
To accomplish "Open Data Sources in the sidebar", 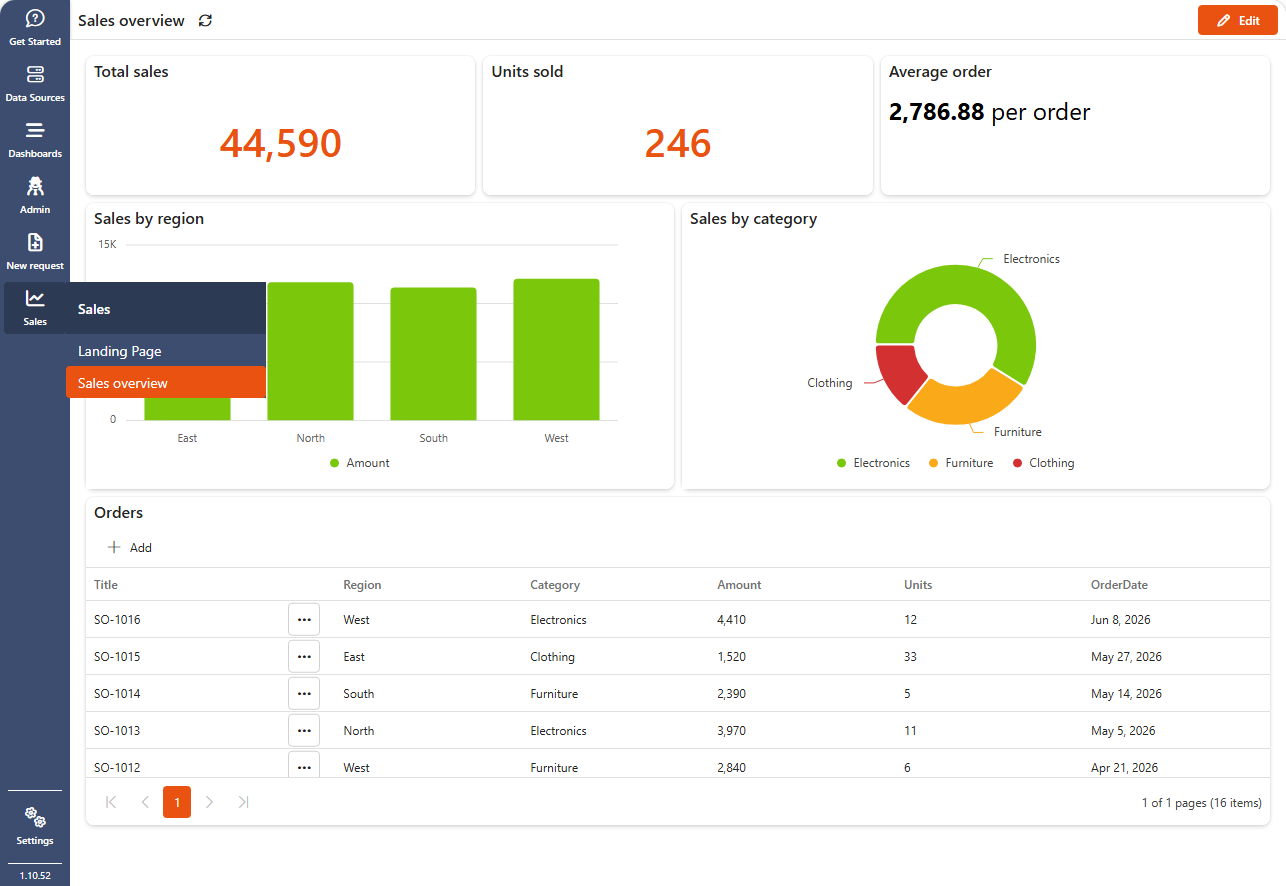I will point(35,84).
